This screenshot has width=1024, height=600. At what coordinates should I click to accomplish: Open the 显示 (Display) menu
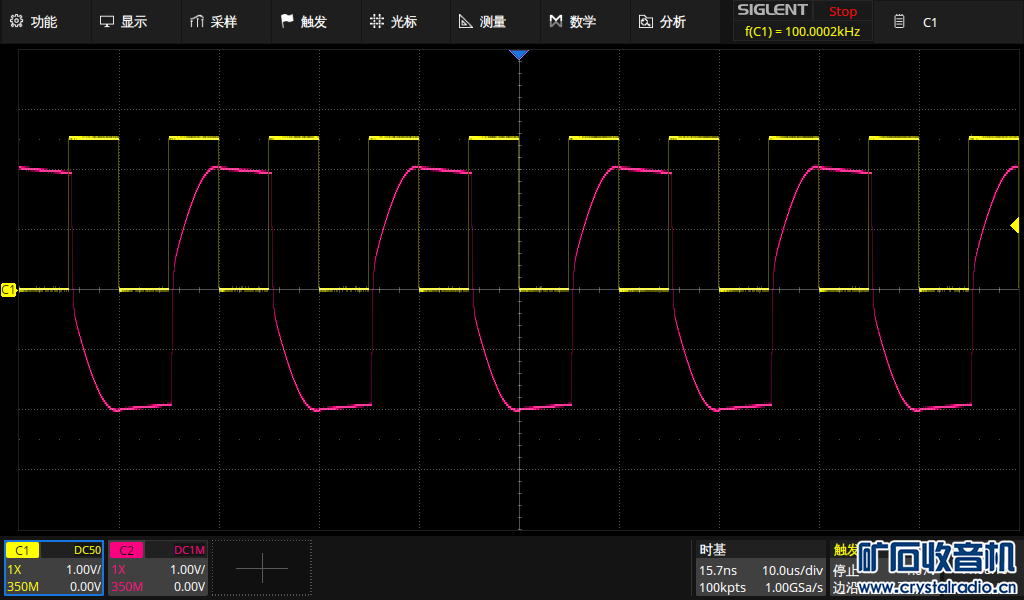click(123, 22)
